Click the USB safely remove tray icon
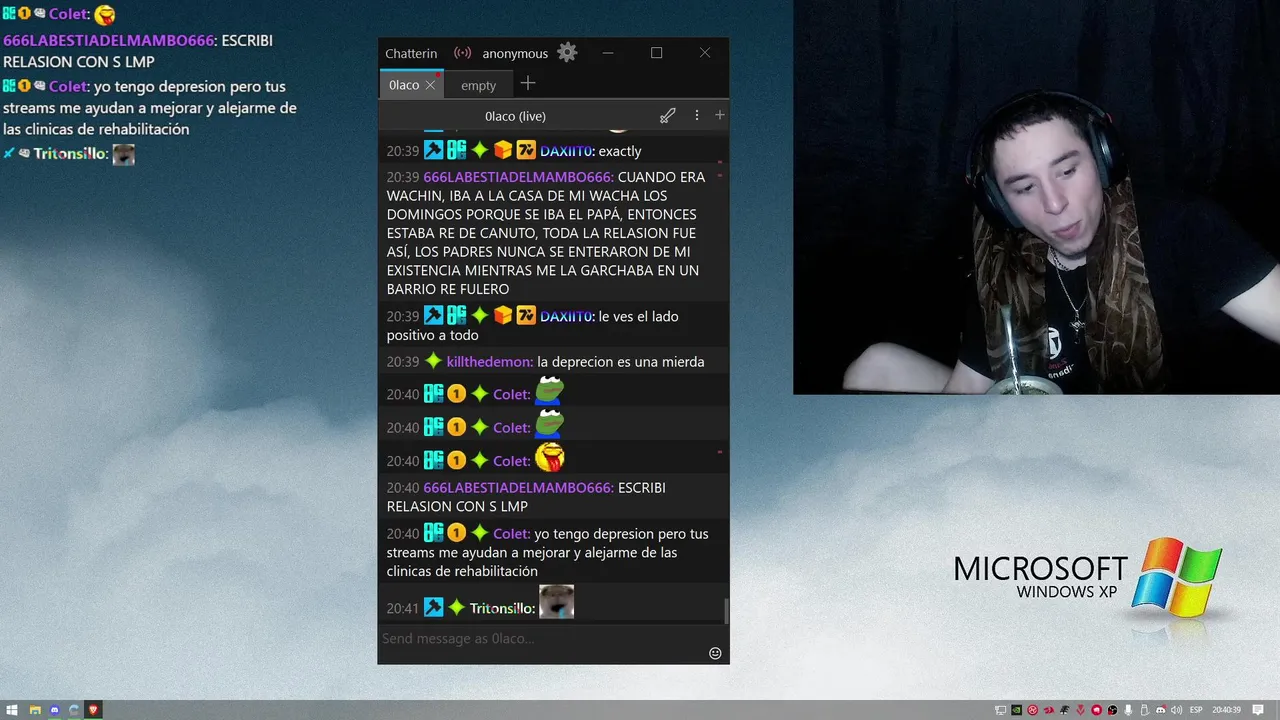The width and height of the screenshot is (1280, 720). click(1144, 710)
